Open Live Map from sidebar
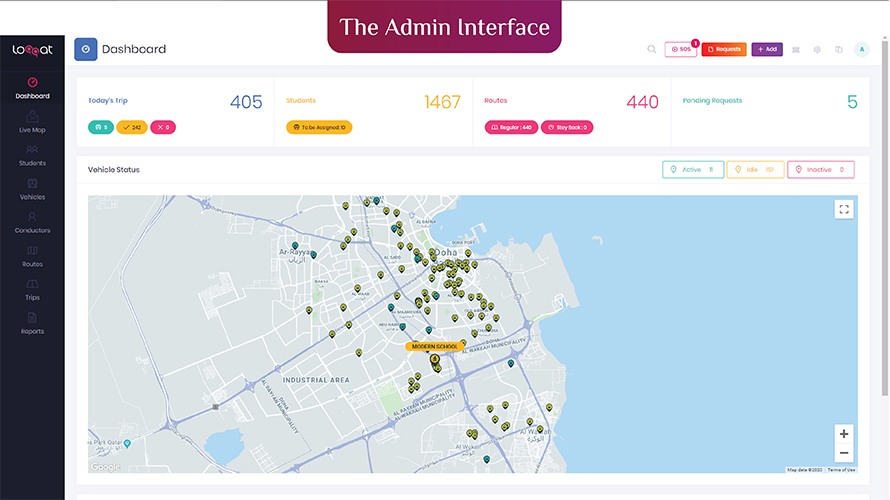The width and height of the screenshot is (890, 500). 32,122
